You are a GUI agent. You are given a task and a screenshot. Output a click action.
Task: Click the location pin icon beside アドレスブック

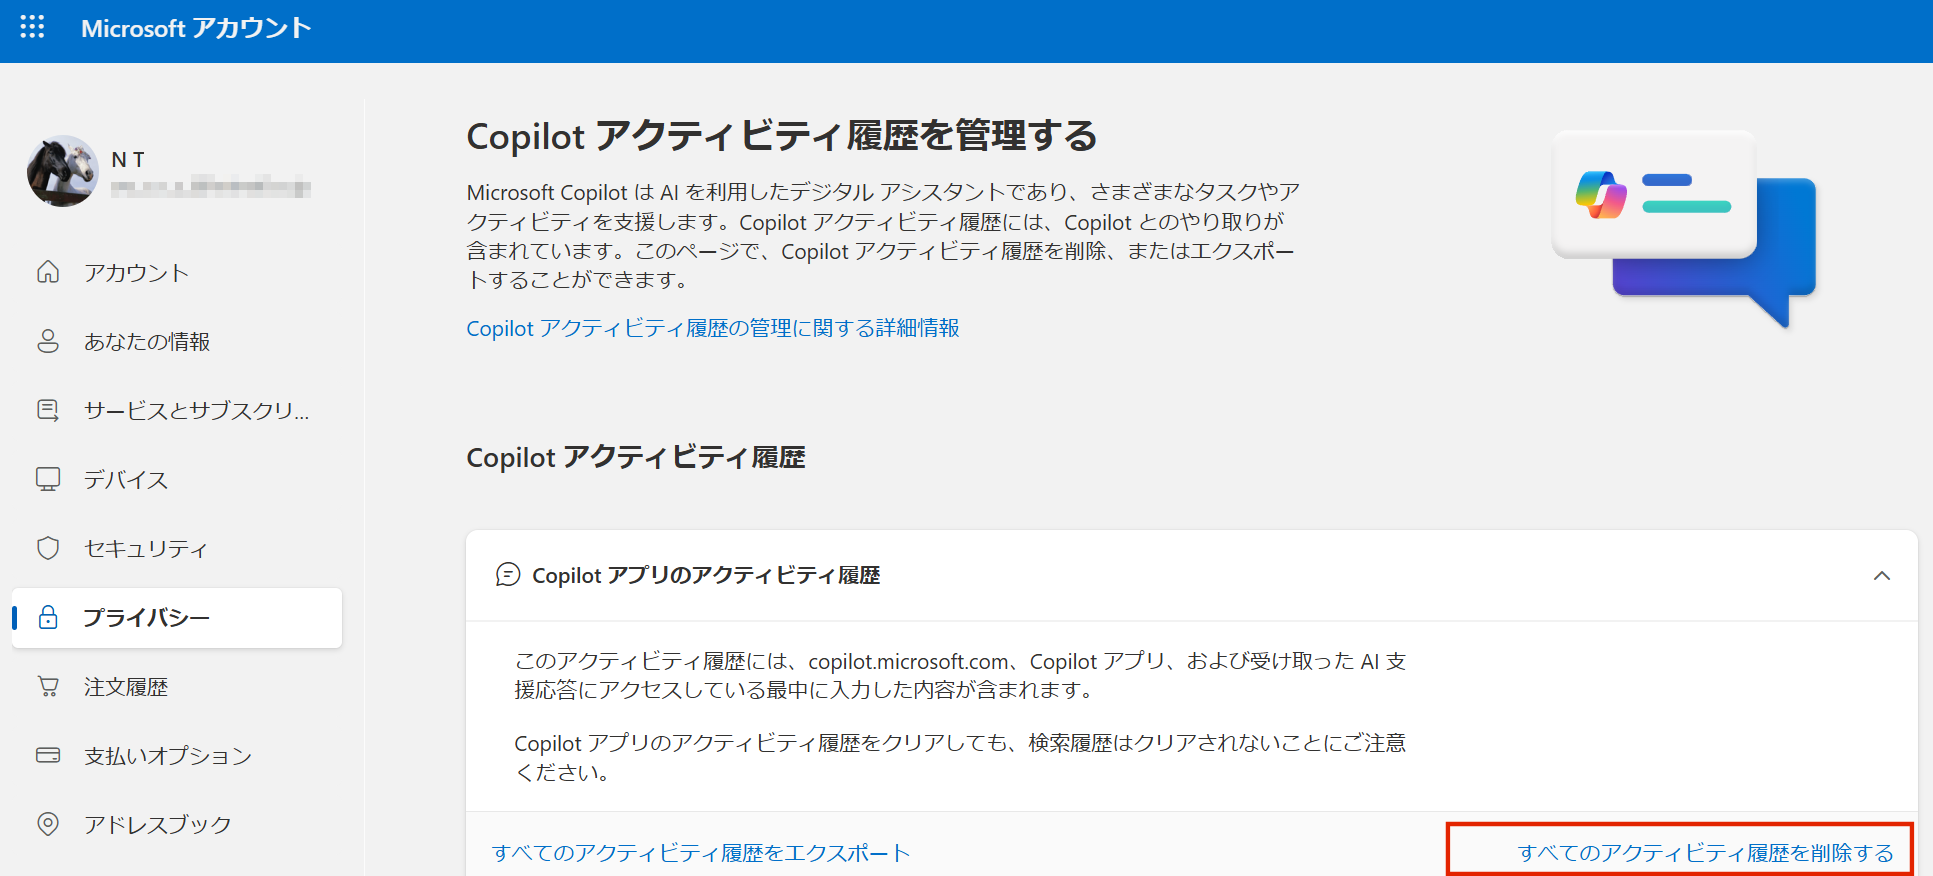click(x=48, y=824)
